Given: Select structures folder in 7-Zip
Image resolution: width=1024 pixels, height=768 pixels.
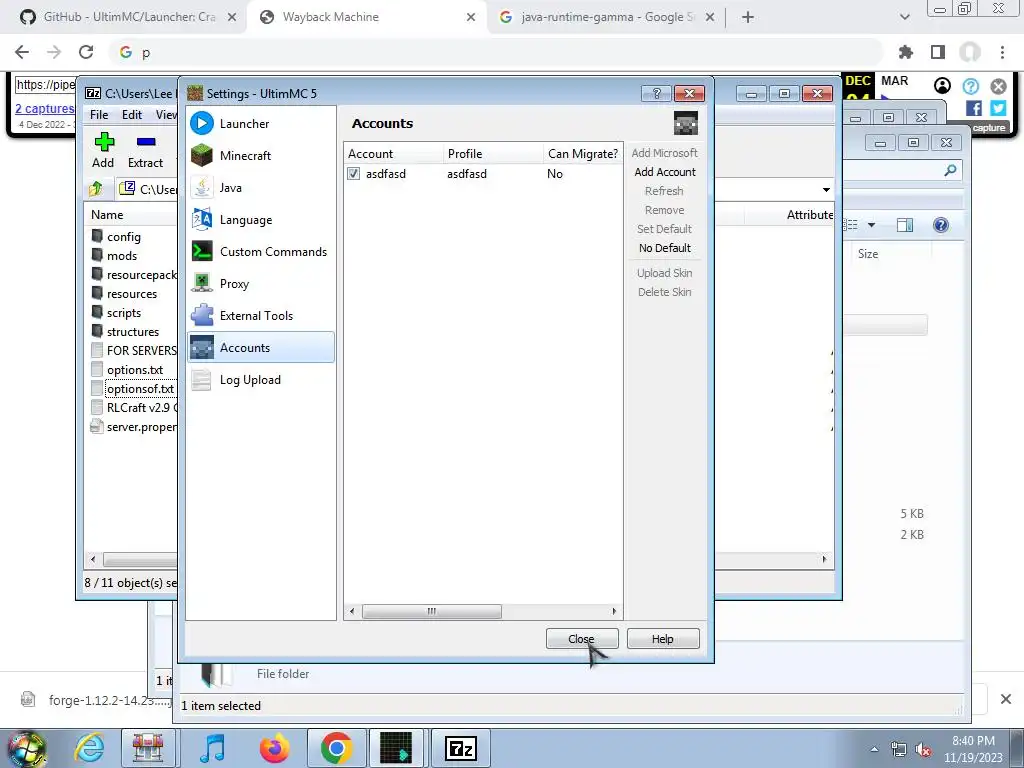Looking at the screenshot, I should tap(133, 332).
